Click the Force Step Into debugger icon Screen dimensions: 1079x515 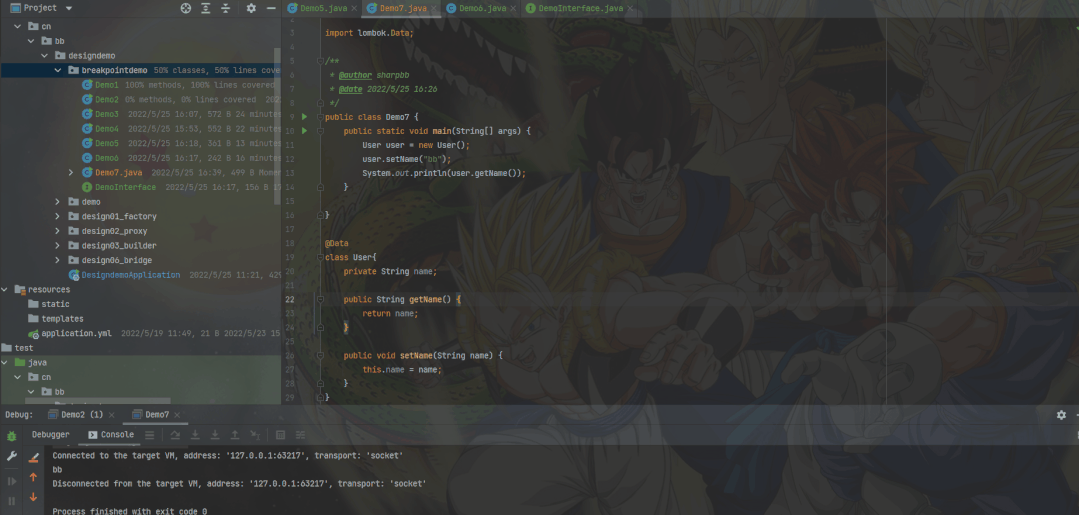click(215, 435)
